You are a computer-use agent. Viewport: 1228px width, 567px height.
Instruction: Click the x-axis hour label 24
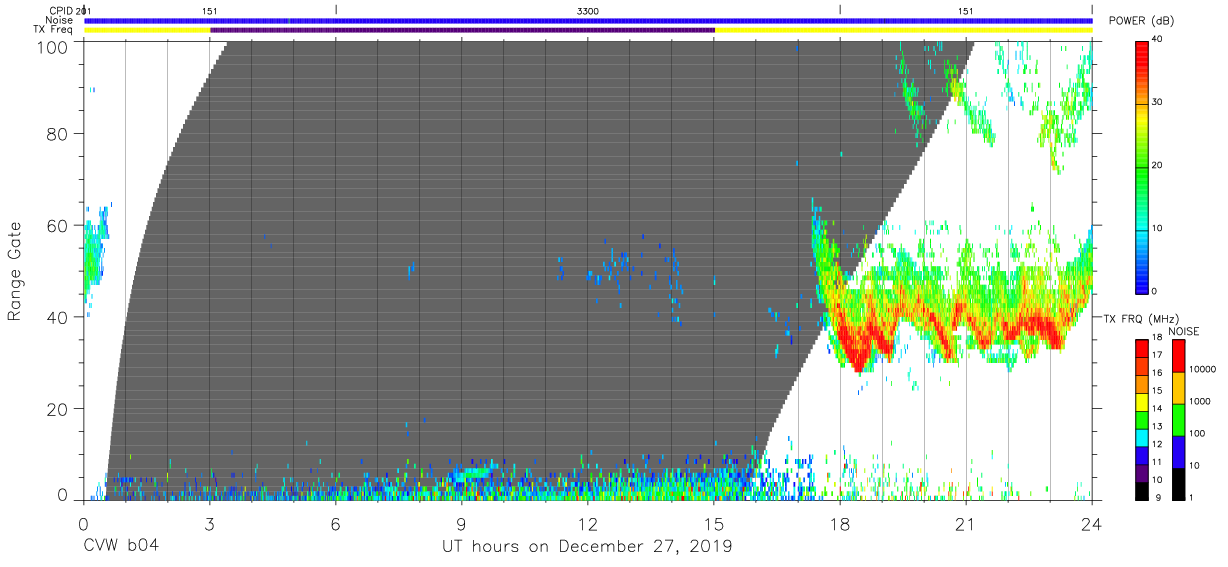coord(1092,523)
